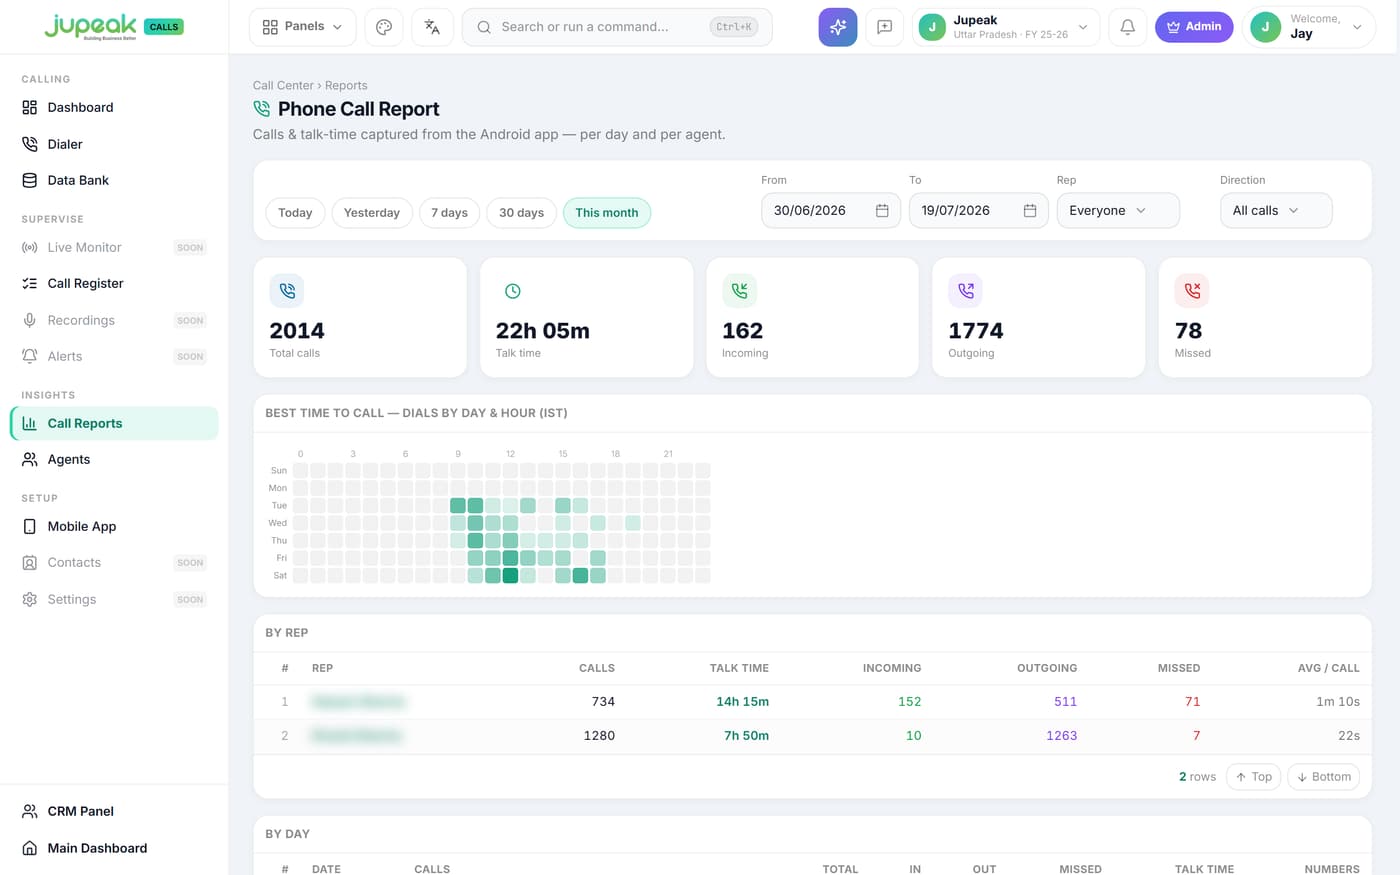Click the Jupeak logo
Viewport: 1400px width, 875px height.
click(x=90, y=26)
